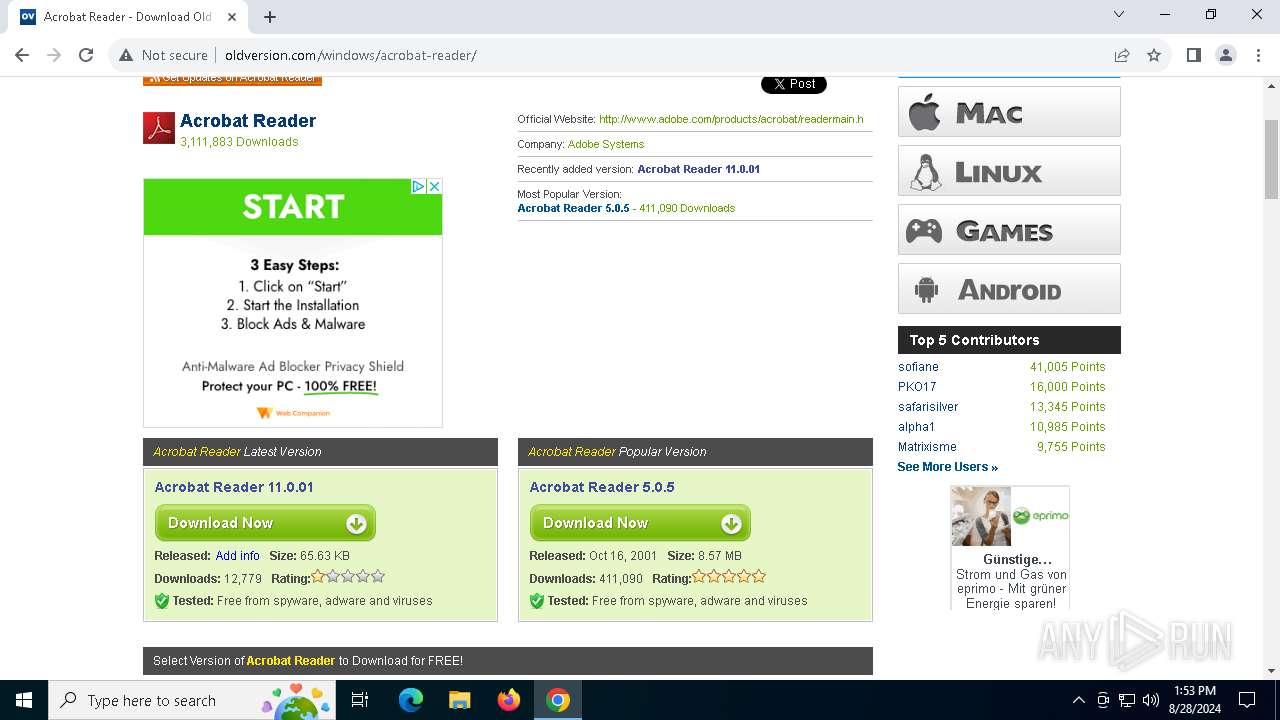Open Chrome profile menu

(1226, 55)
